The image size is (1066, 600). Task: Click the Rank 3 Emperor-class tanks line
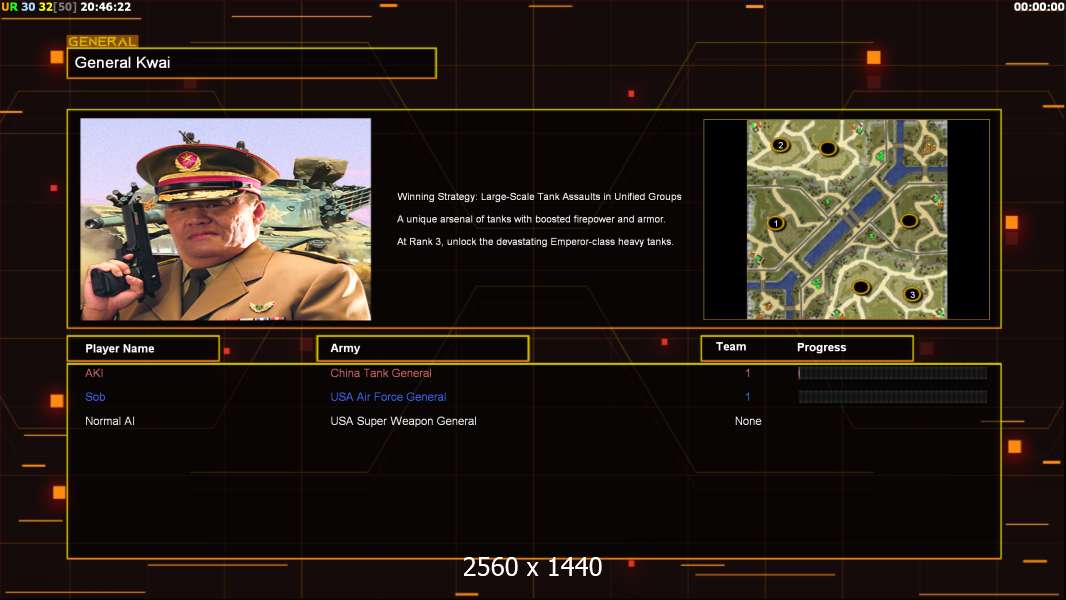point(535,241)
